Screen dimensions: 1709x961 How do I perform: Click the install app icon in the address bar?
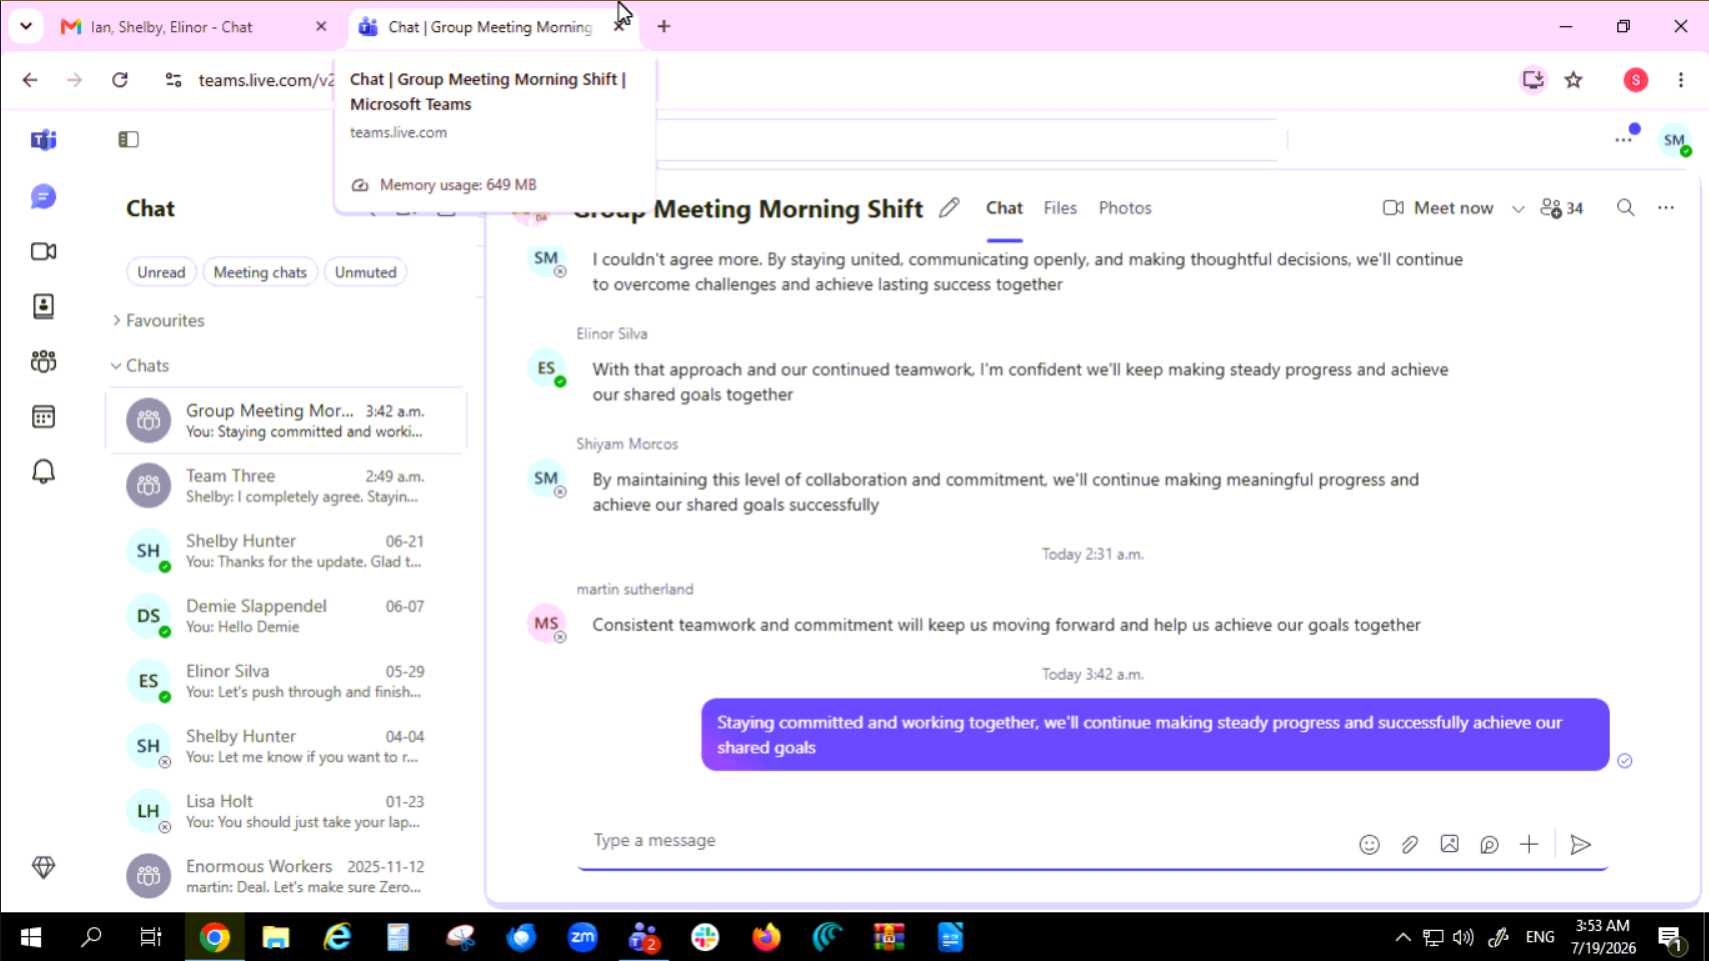click(1533, 80)
